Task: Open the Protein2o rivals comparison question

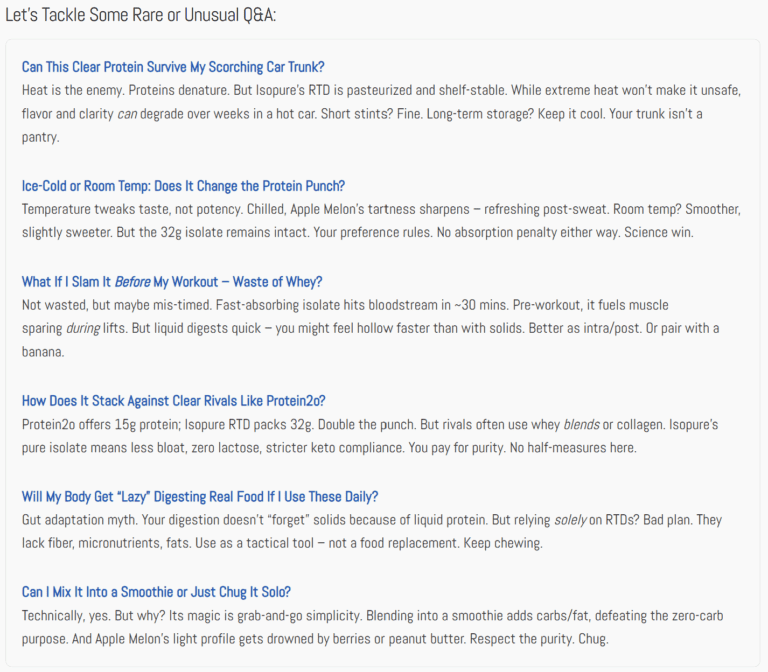Action: tap(187, 401)
